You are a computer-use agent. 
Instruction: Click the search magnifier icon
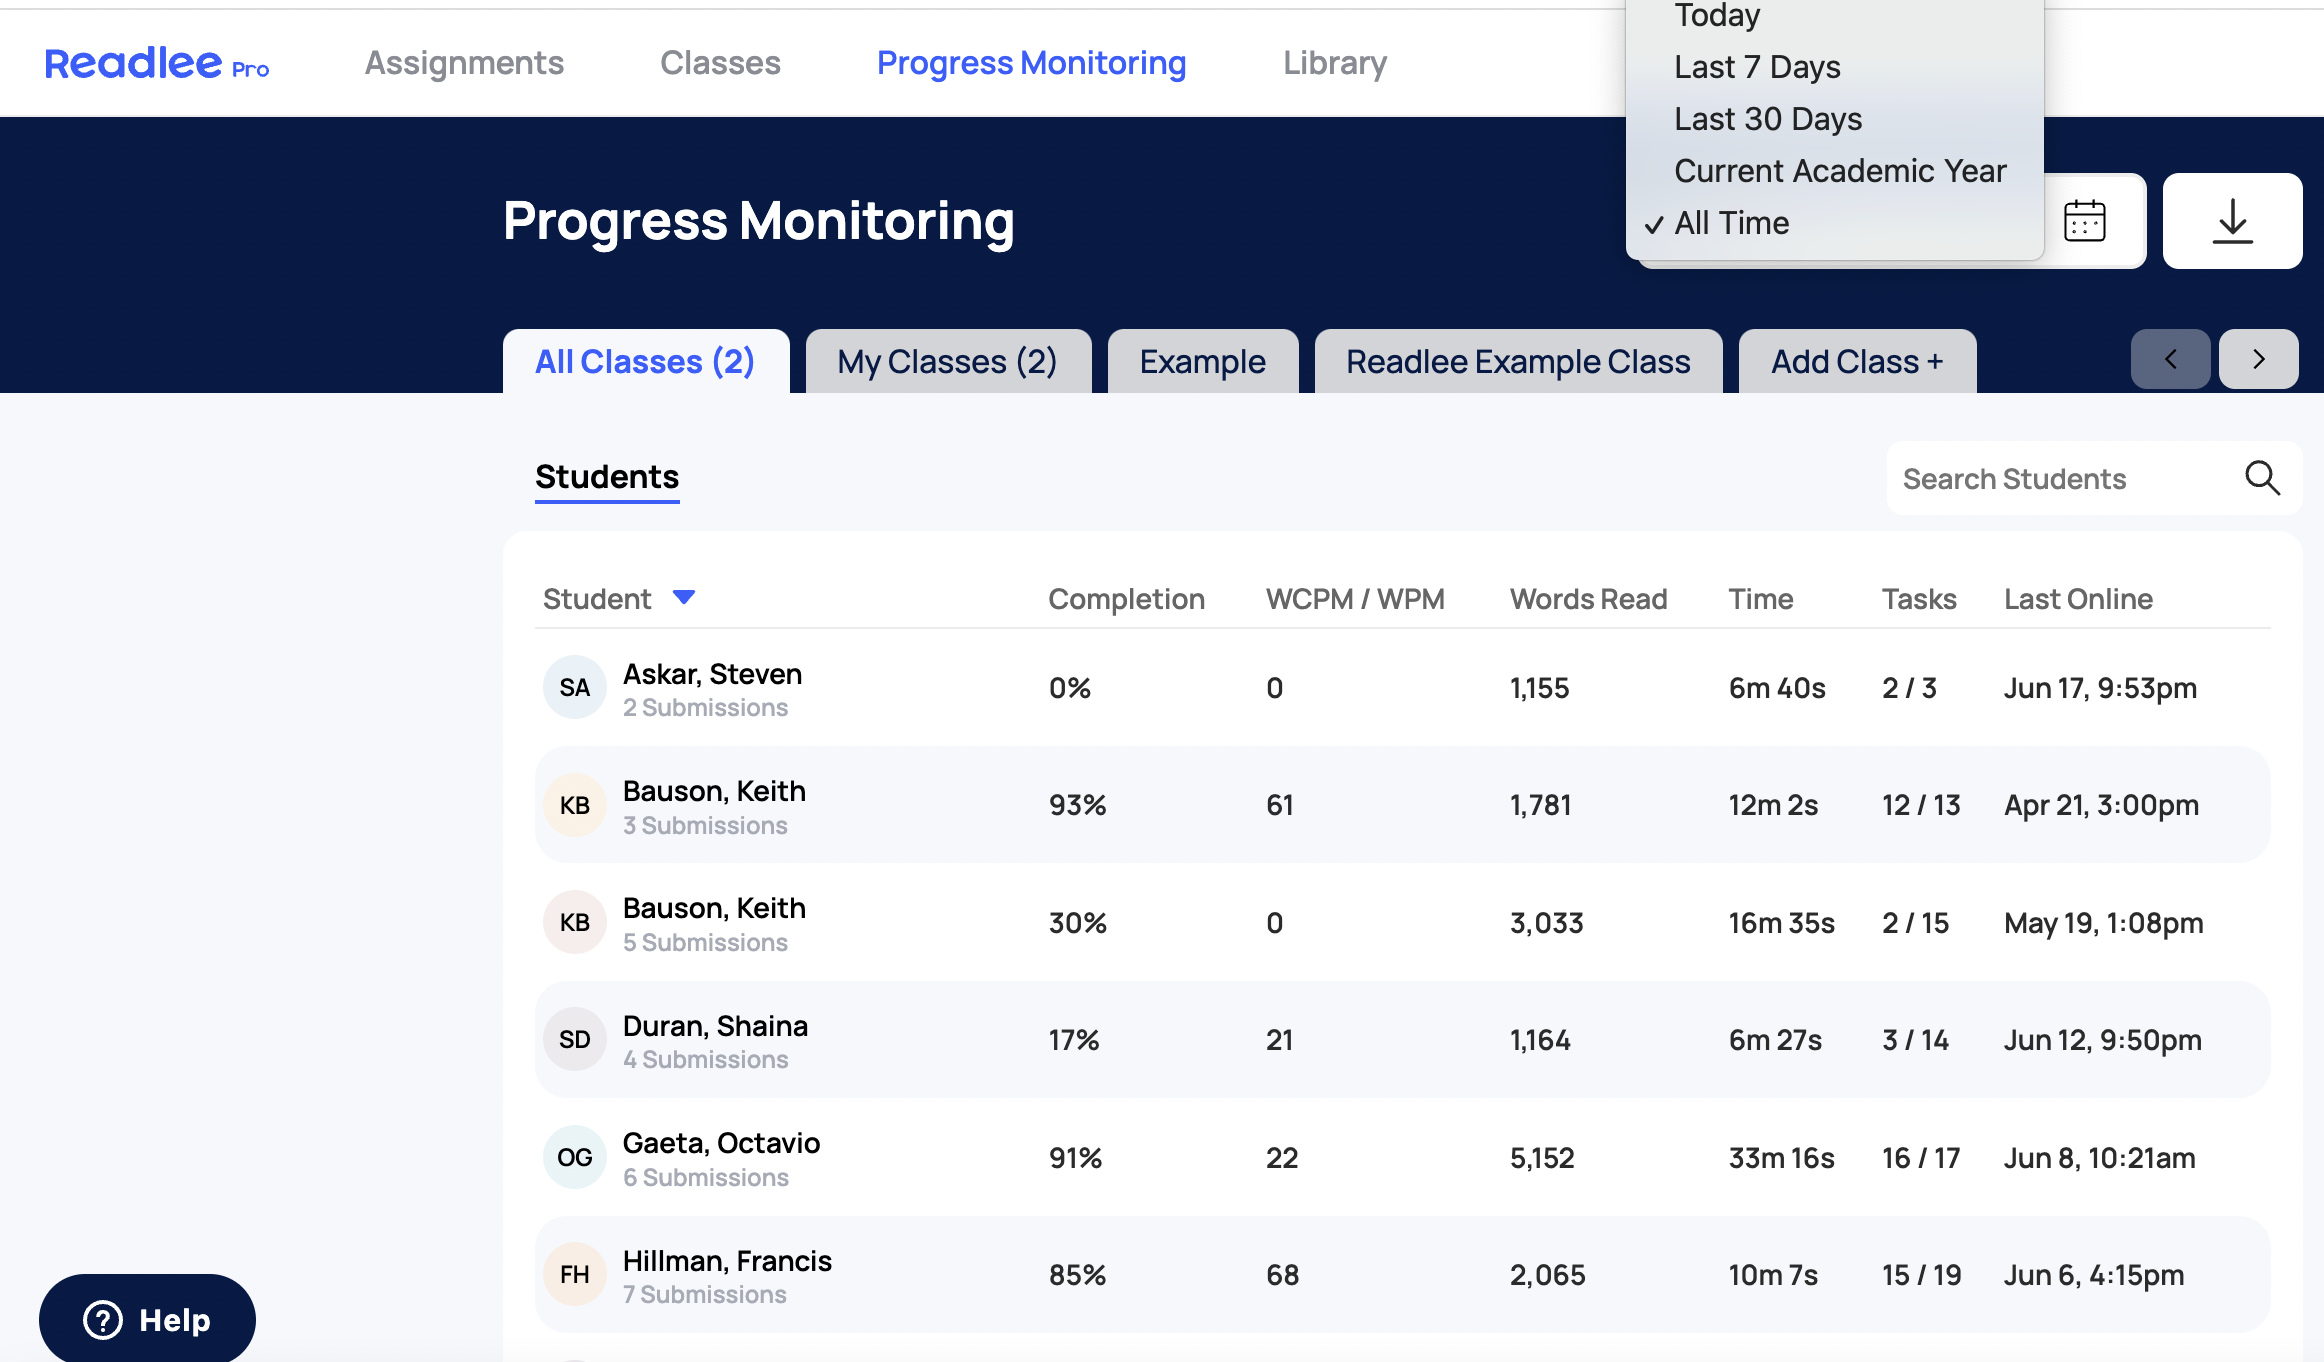tap(2262, 478)
